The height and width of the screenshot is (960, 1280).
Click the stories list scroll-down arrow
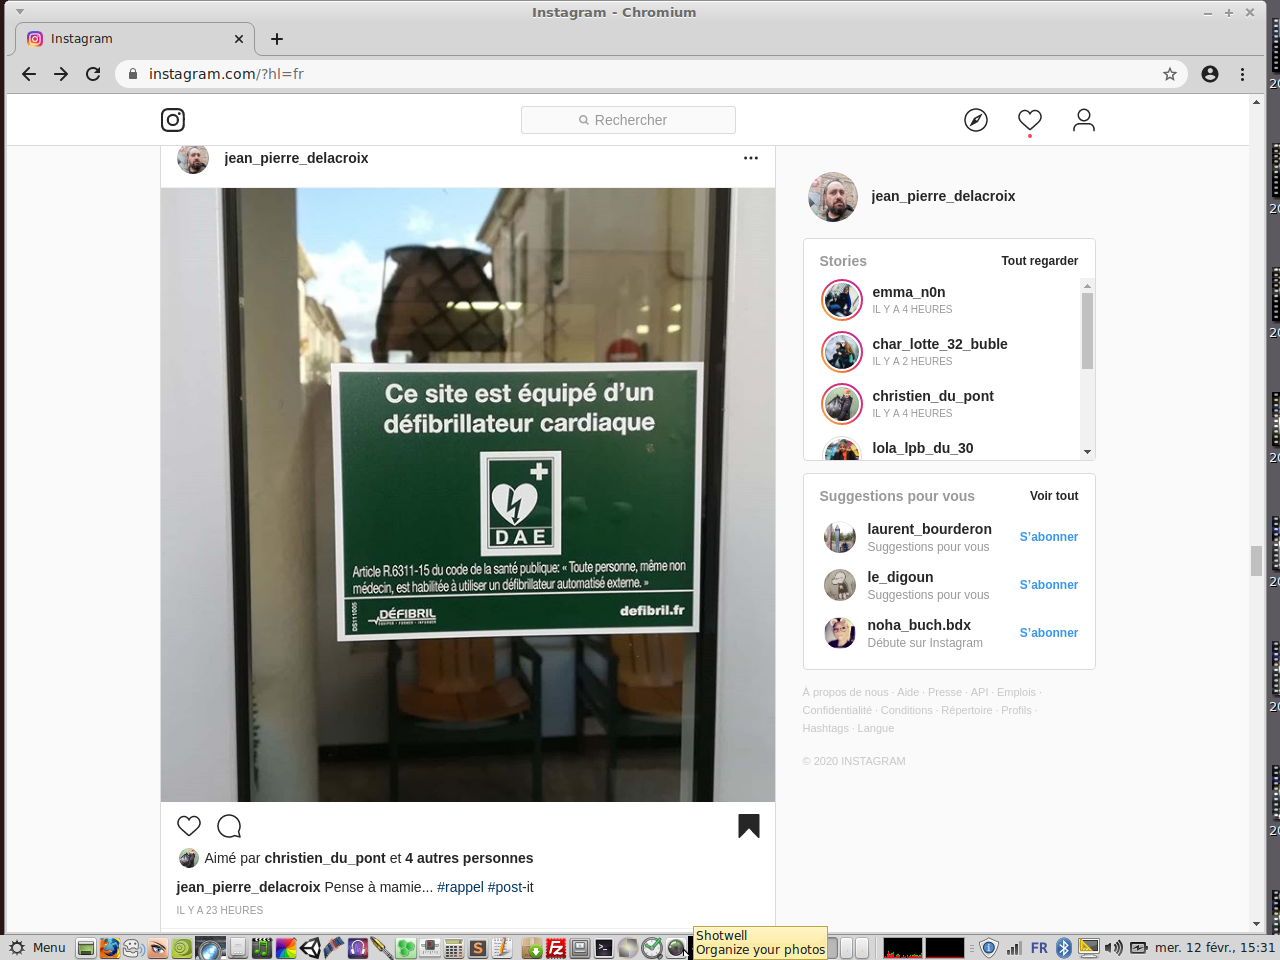click(1087, 452)
